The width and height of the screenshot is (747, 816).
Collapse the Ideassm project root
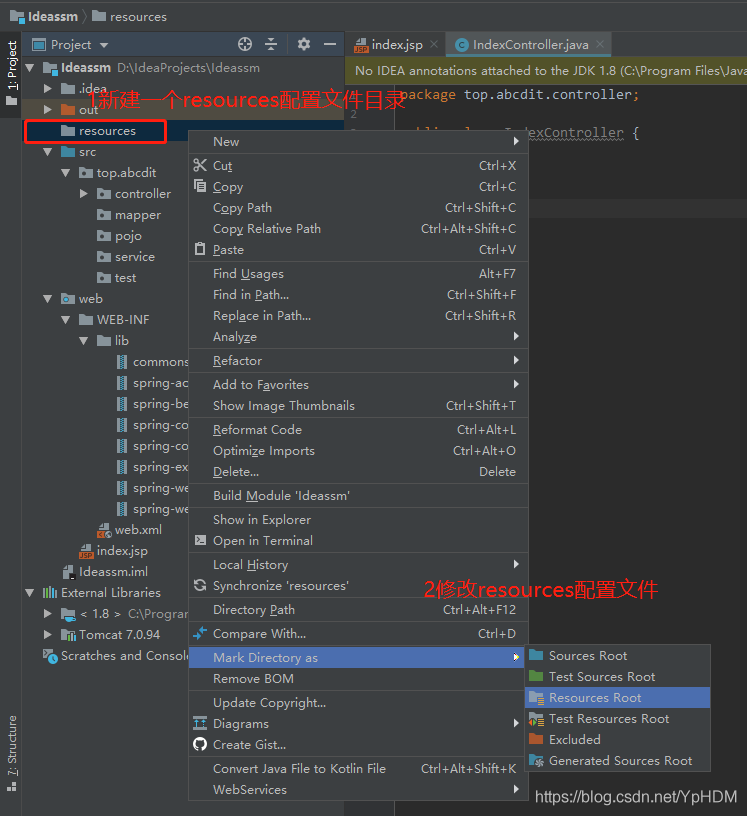[x=30, y=68]
